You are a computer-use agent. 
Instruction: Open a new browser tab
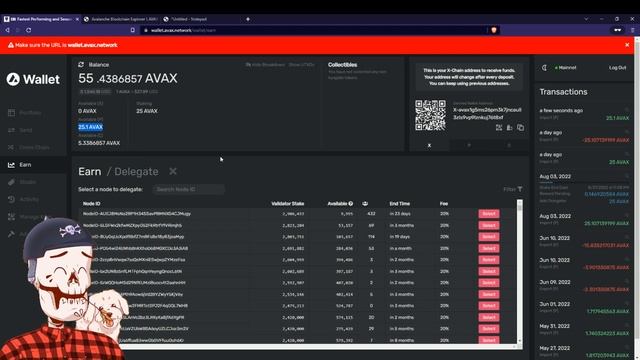click(x=248, y=19)
